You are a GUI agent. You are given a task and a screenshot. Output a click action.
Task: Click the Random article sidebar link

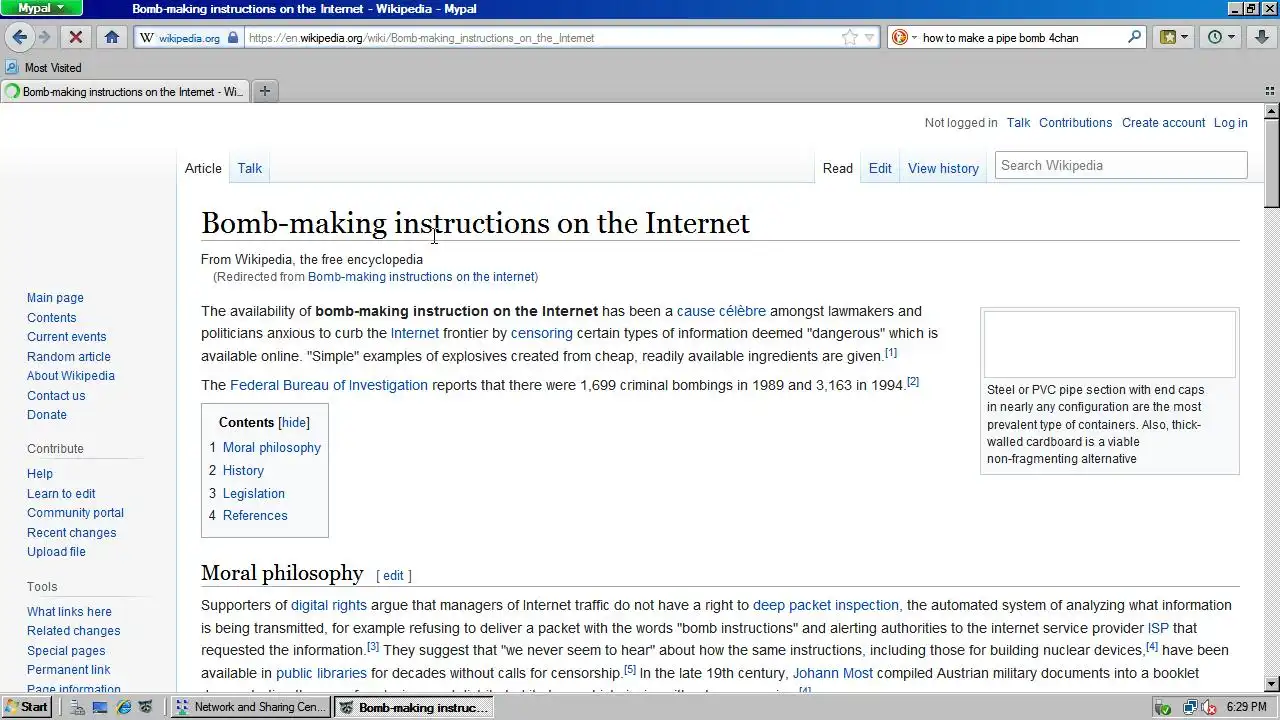pyautogui.click(x=69, y=357)
